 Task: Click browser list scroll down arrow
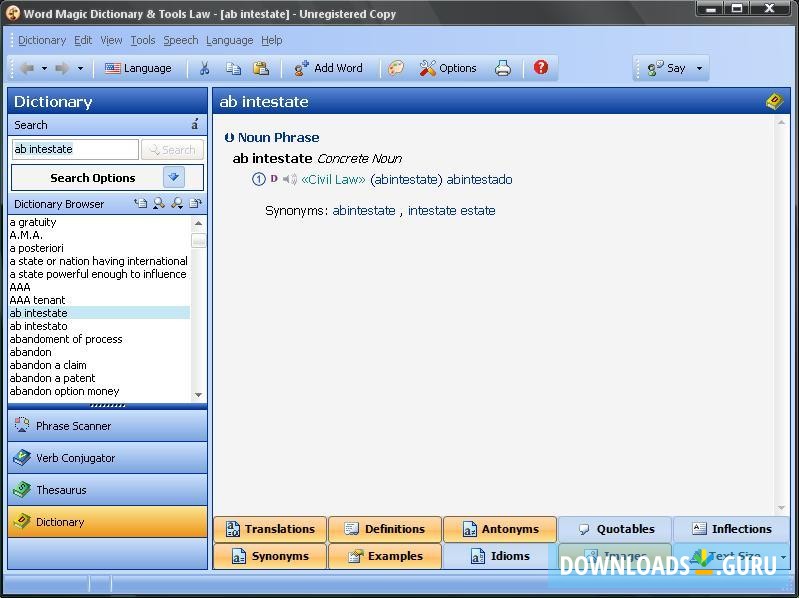point(198,395)
